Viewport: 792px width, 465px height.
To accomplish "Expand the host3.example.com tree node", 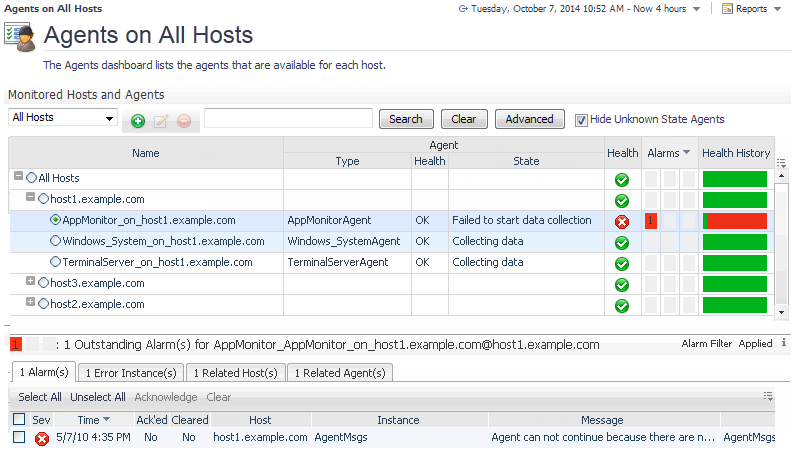I will click(x=30, y=282).
